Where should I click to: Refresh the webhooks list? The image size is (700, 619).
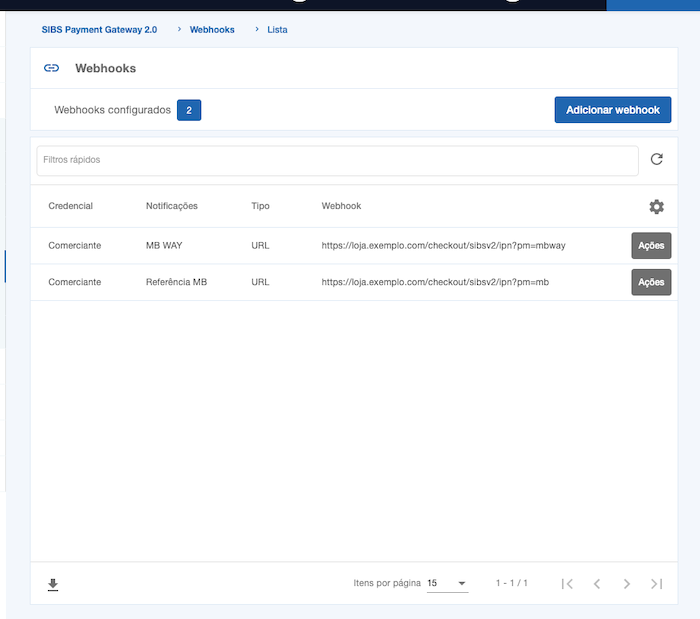[x=656, y=159]
